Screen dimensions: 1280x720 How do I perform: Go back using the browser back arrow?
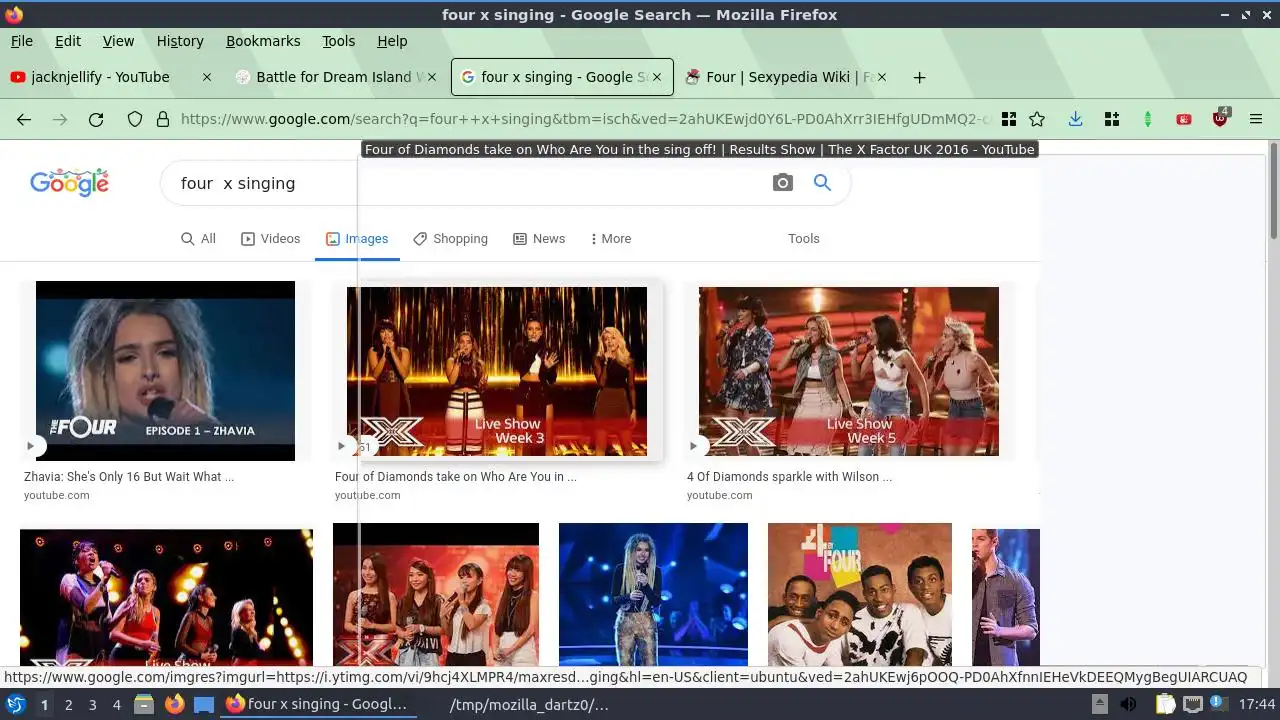click(24, 119)
